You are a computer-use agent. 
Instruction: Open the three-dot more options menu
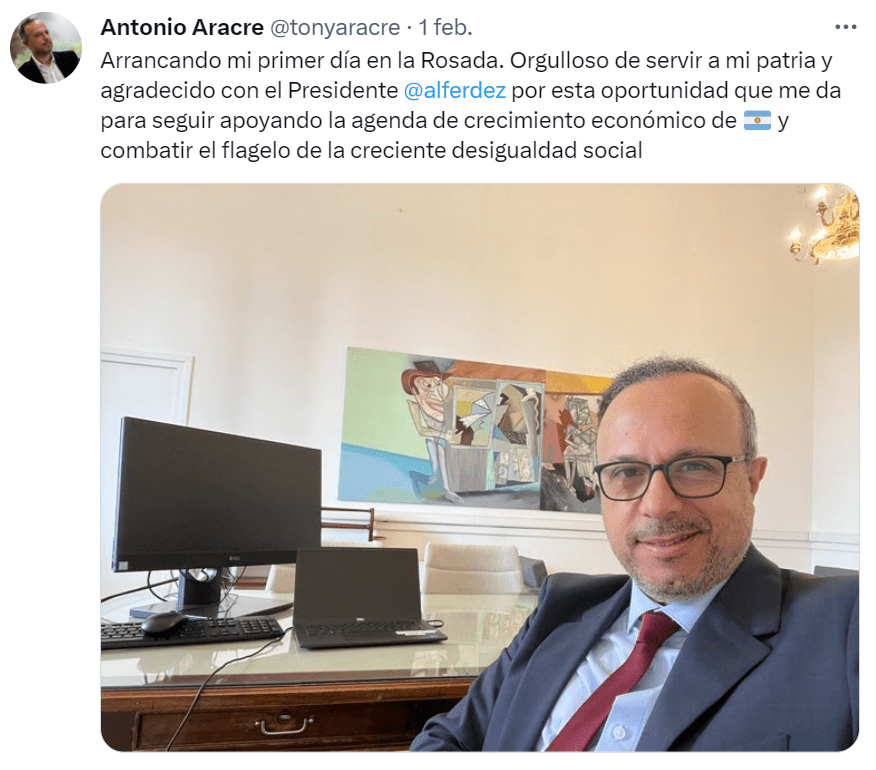(845, 27)
